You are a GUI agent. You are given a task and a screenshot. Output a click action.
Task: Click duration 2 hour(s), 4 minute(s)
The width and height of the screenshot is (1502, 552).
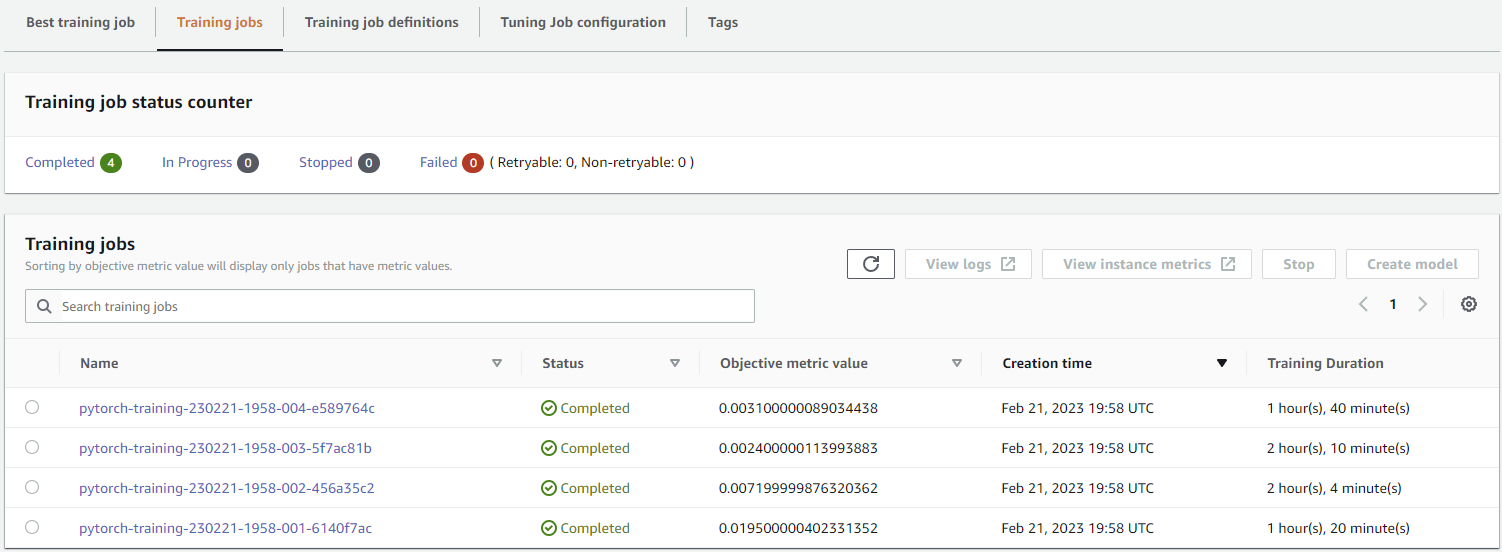coord(1334,488)
